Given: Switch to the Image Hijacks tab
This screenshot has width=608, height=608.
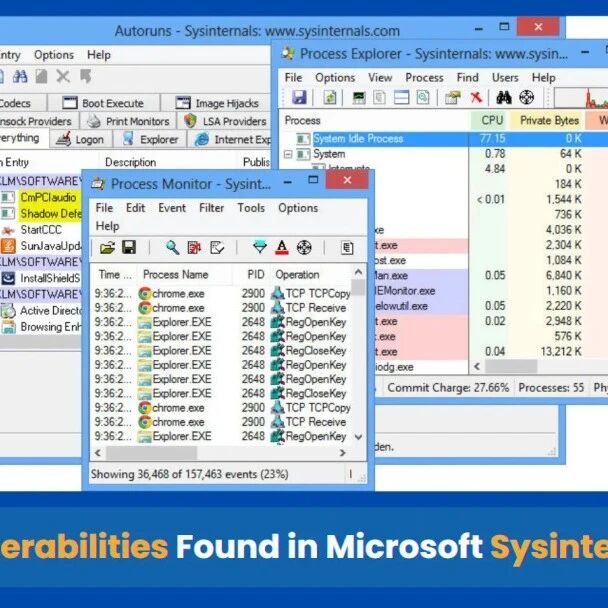Looking at the screenshot, I should pyautogui.click(x=216, y=103).
